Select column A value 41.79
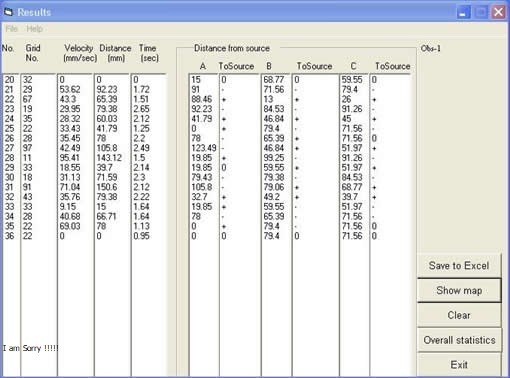Screen dimensions: 510x378 coord(202,119)
